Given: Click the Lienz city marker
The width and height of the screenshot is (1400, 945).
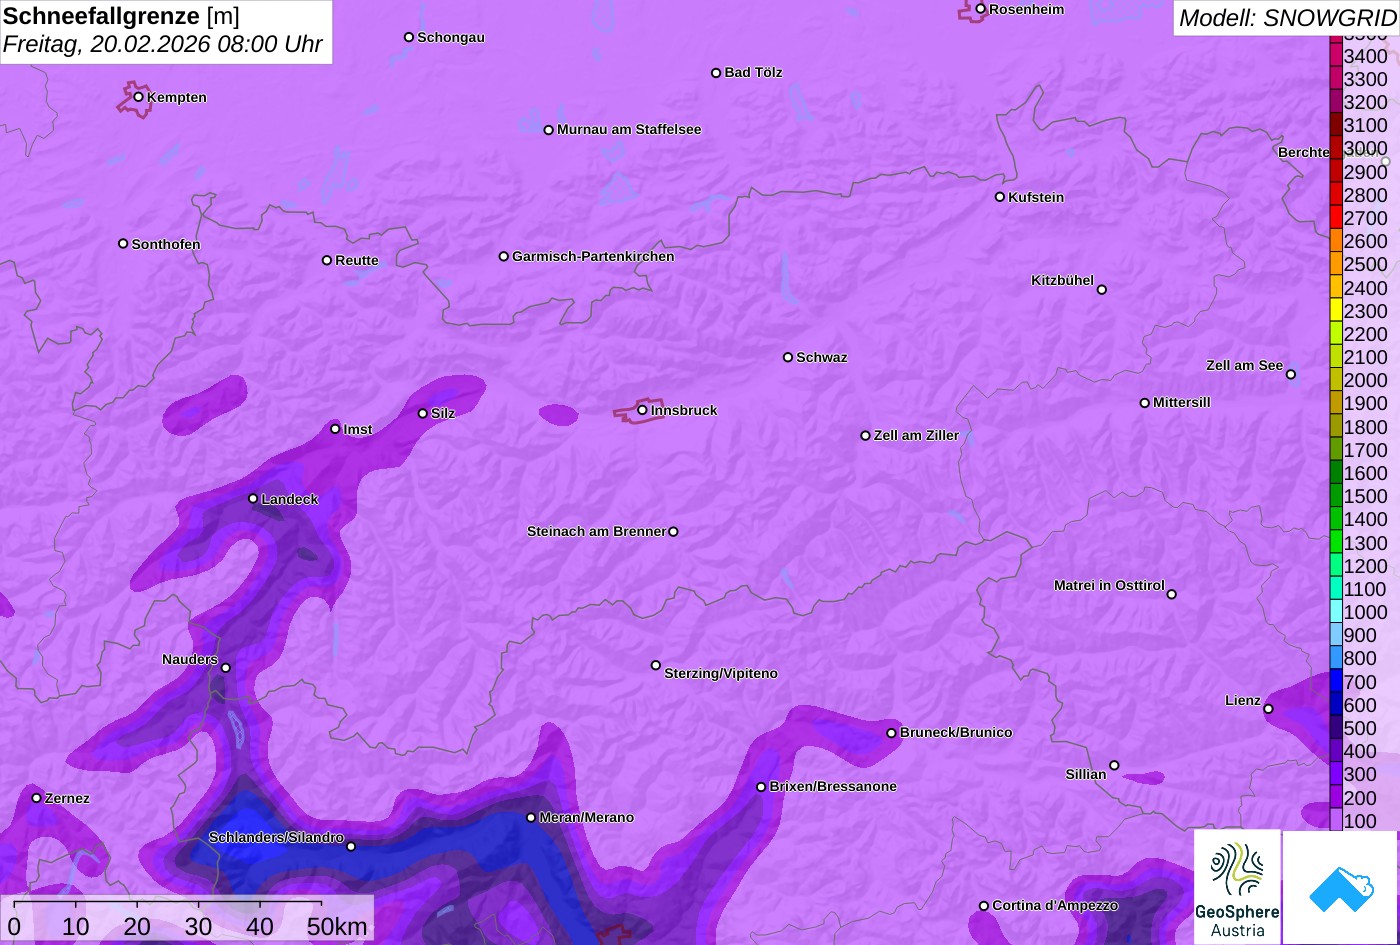Looking at the screenshot, I should (1268, 709).
